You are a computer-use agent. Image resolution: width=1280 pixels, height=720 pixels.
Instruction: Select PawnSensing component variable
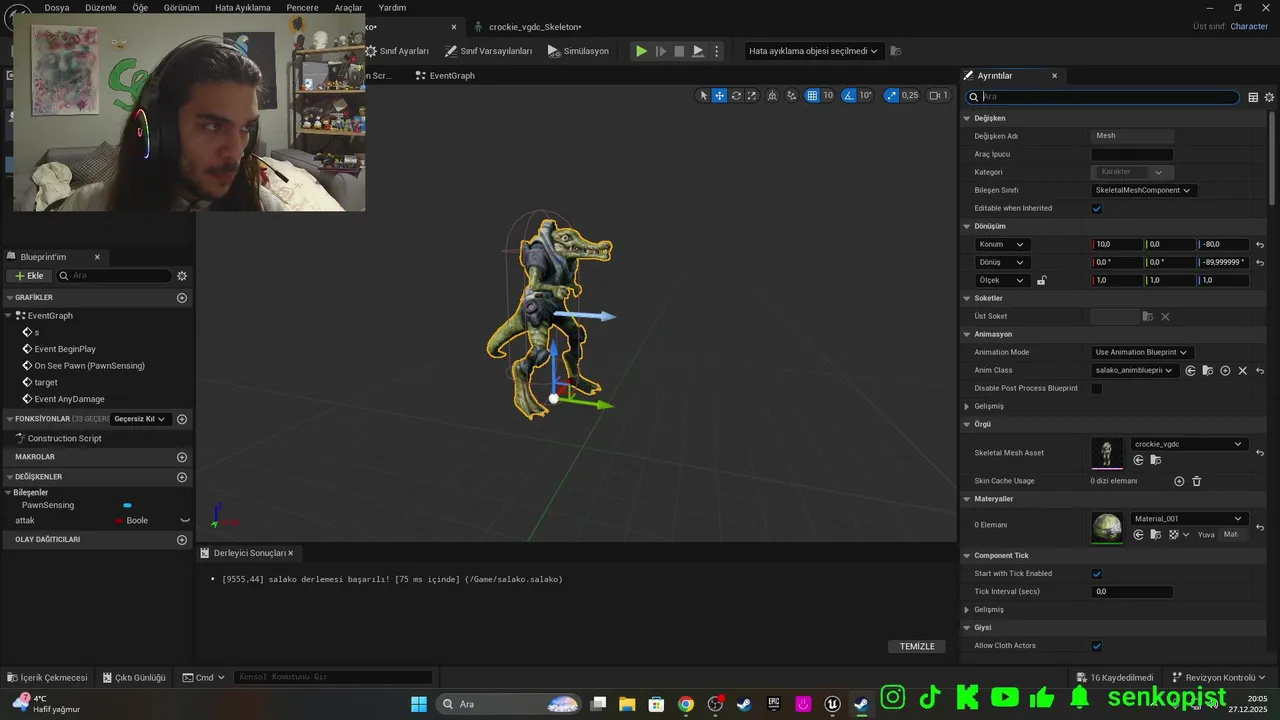tap(48, 505)
